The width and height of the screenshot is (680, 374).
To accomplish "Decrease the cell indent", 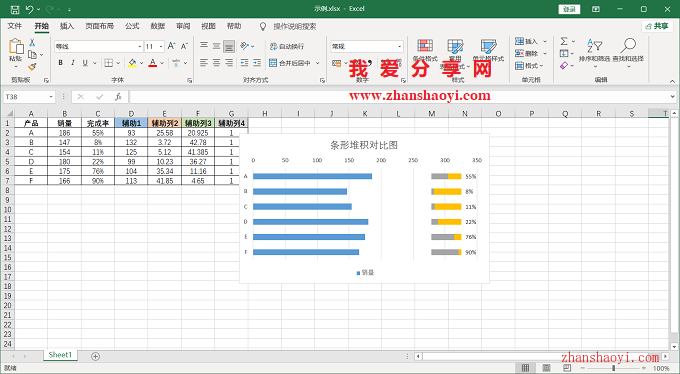I will [245, 63].
